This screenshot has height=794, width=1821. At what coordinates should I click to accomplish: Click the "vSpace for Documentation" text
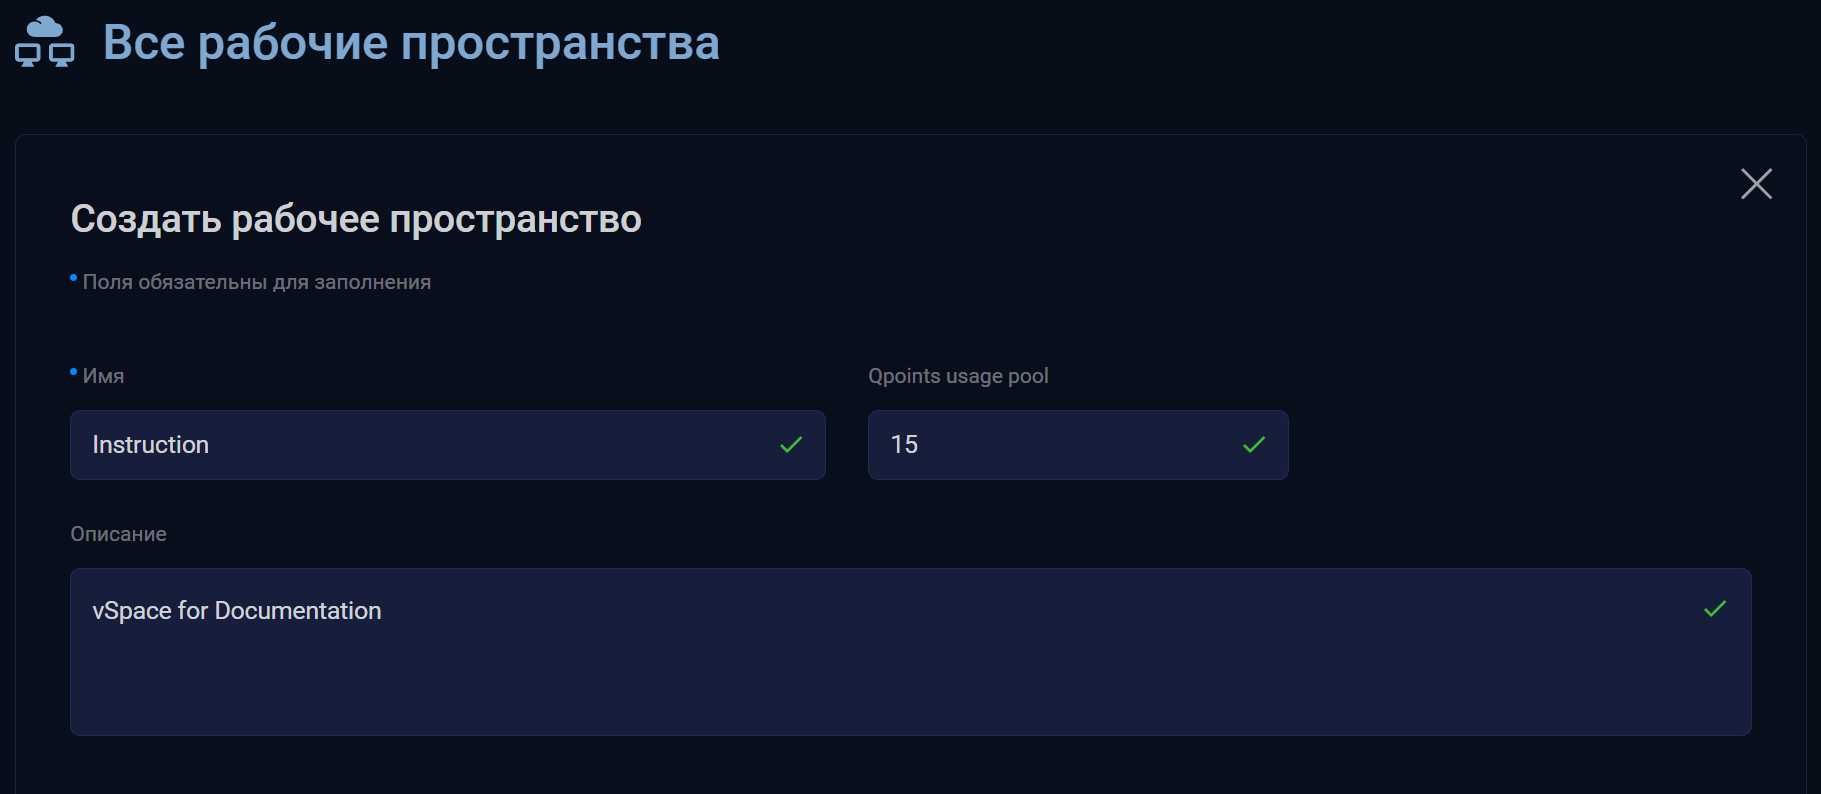[236, 611]
